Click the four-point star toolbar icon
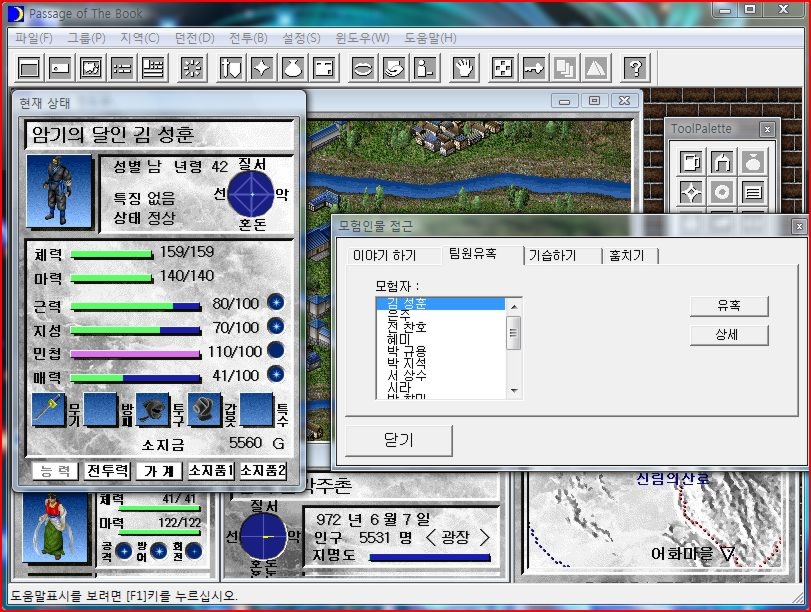Viewport: 811px width, 612px height. click(262, 68)
